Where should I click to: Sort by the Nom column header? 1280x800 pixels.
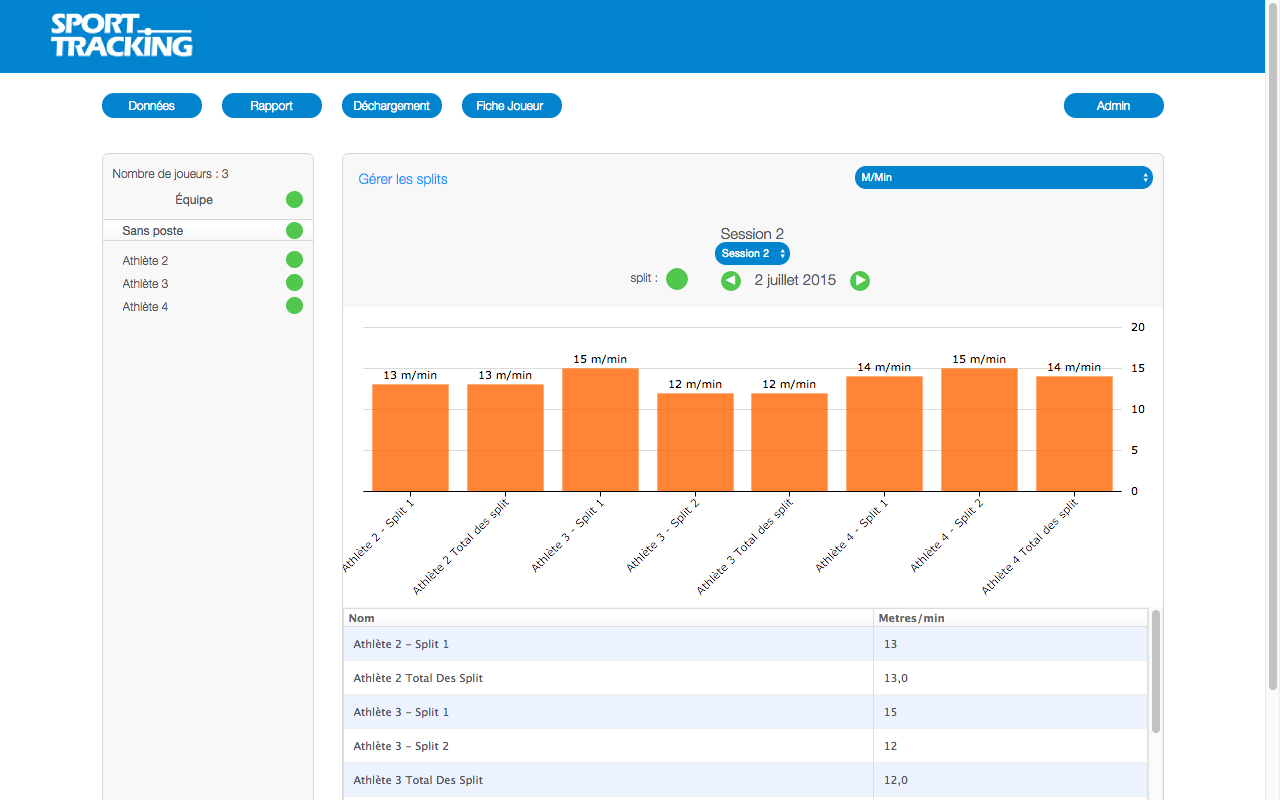pos(608,618)
